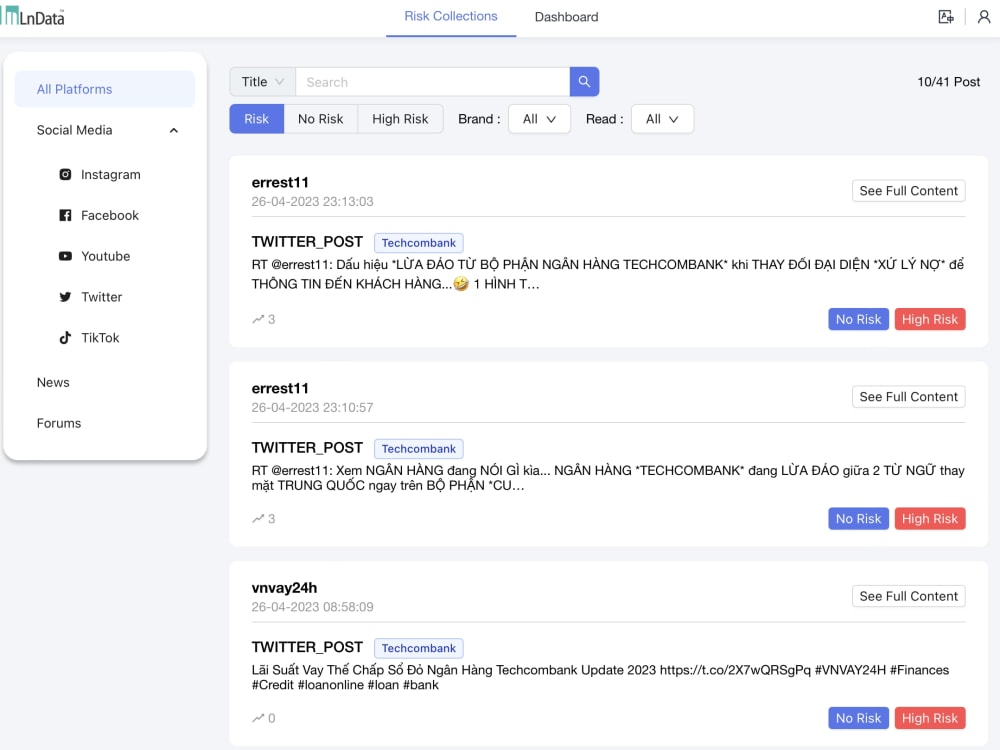Click the TikTok label in sidebar
Viewport: 1000px width, 750px height.
tap(100, 338)
